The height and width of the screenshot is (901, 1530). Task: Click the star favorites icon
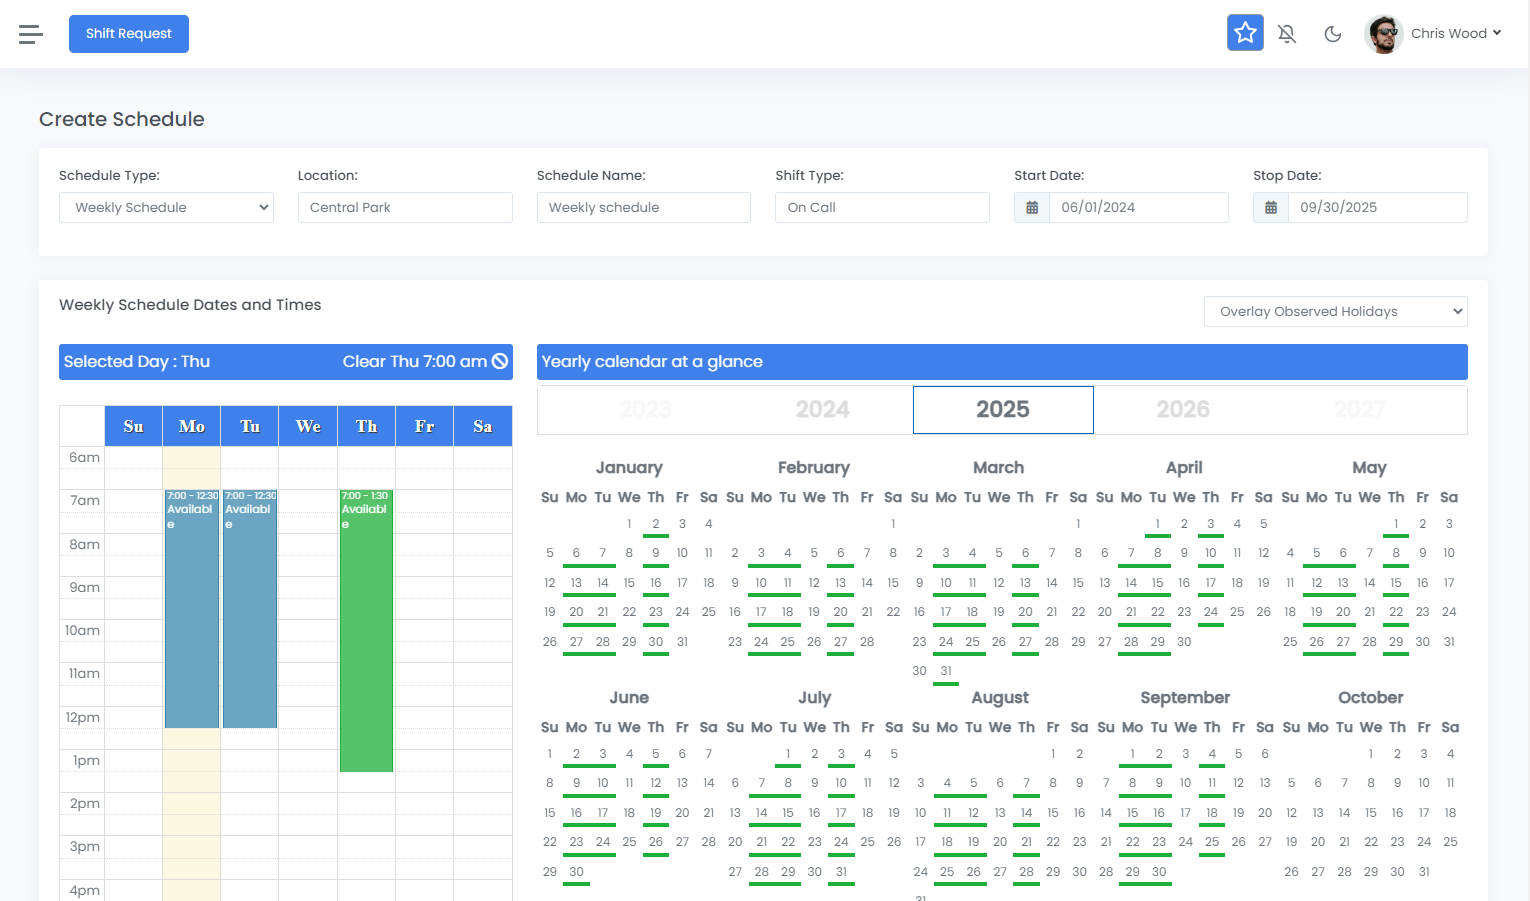pos(1245,33)
